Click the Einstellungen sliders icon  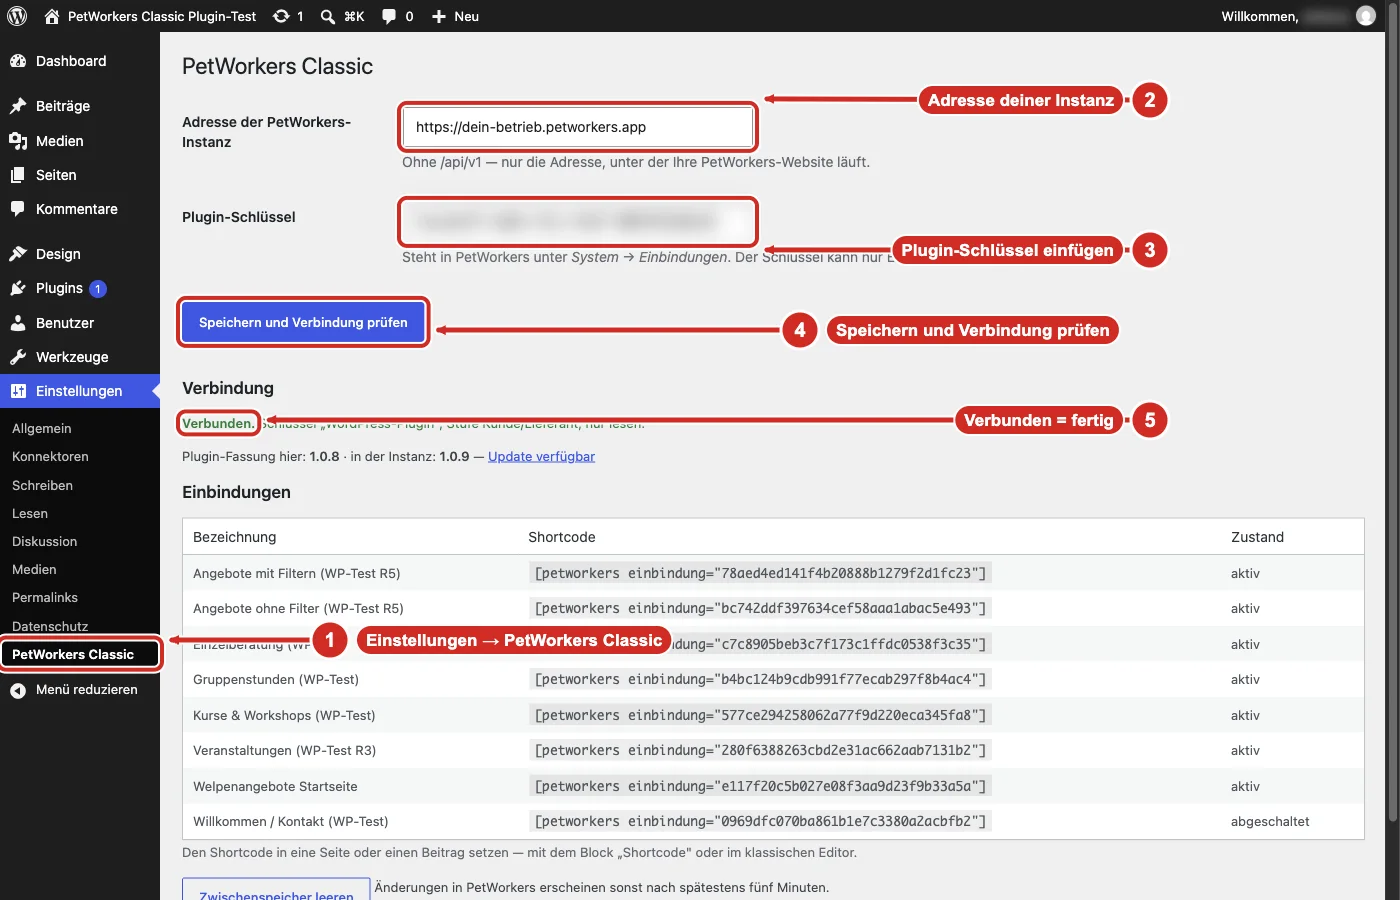tap(18, 391)
